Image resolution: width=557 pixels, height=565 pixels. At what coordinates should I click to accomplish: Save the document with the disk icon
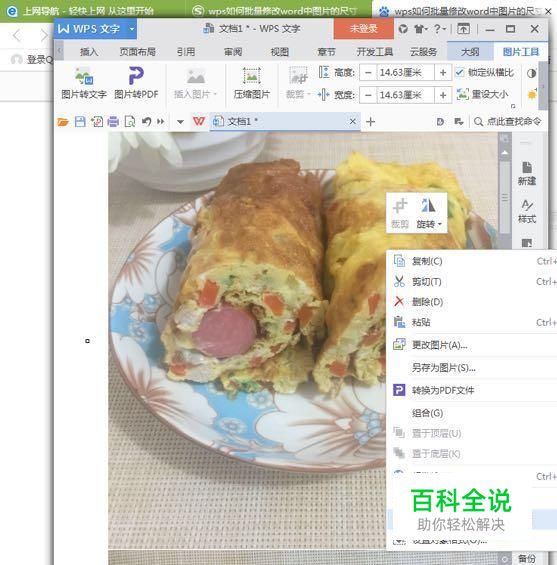tap(80, 122)
